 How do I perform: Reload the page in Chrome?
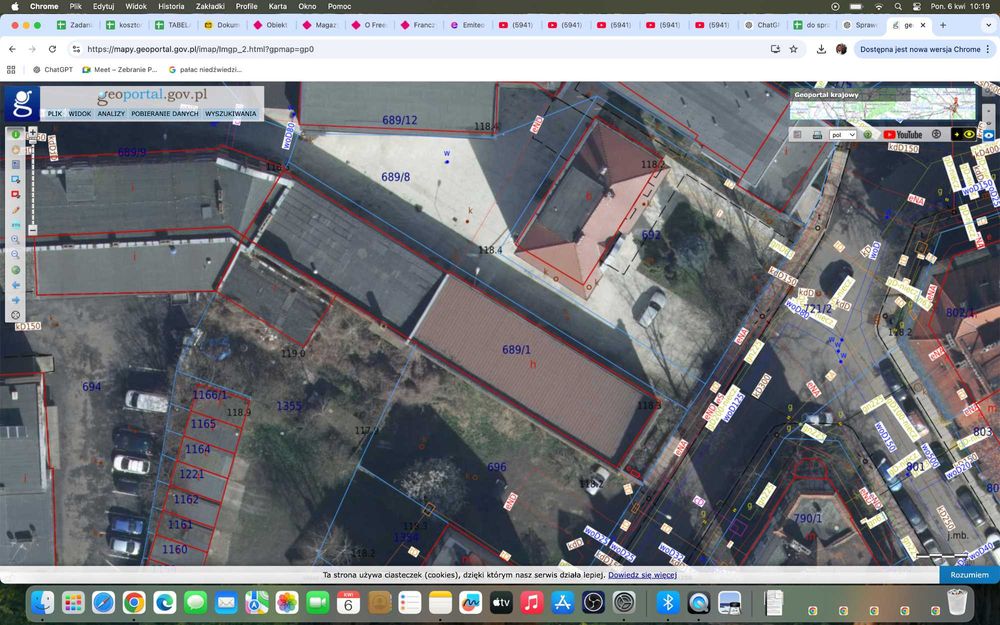(x=52, y=49)
